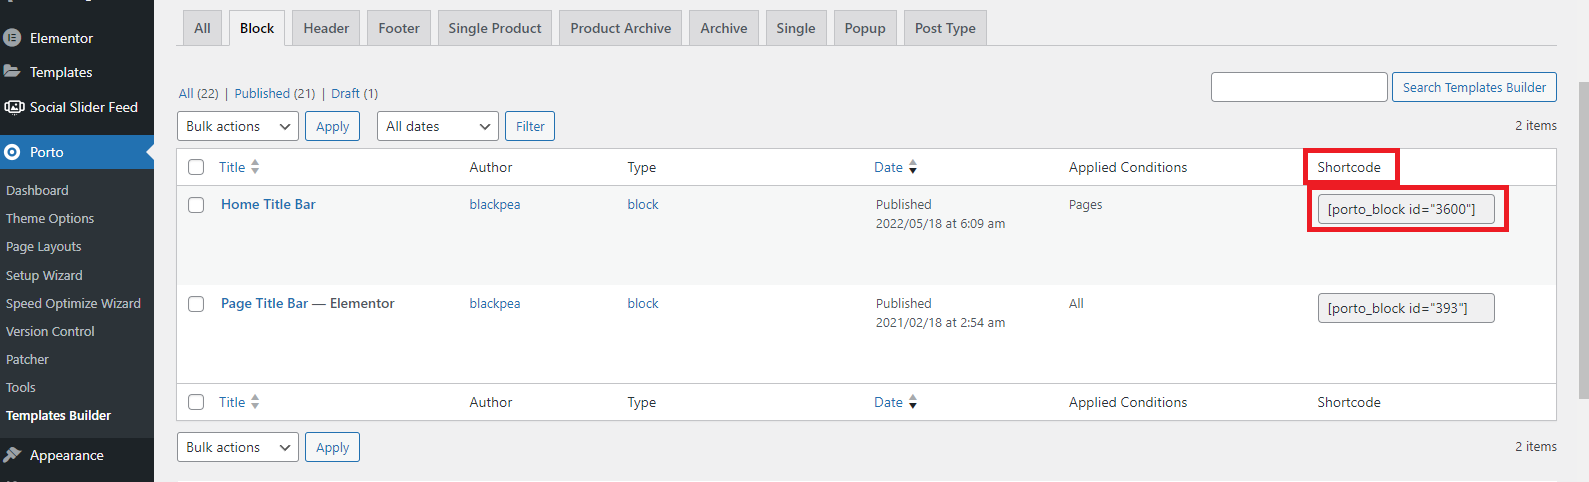Expand the All dates dropdown
Viewport: 1589px width, 482px height.
(437, 126)
